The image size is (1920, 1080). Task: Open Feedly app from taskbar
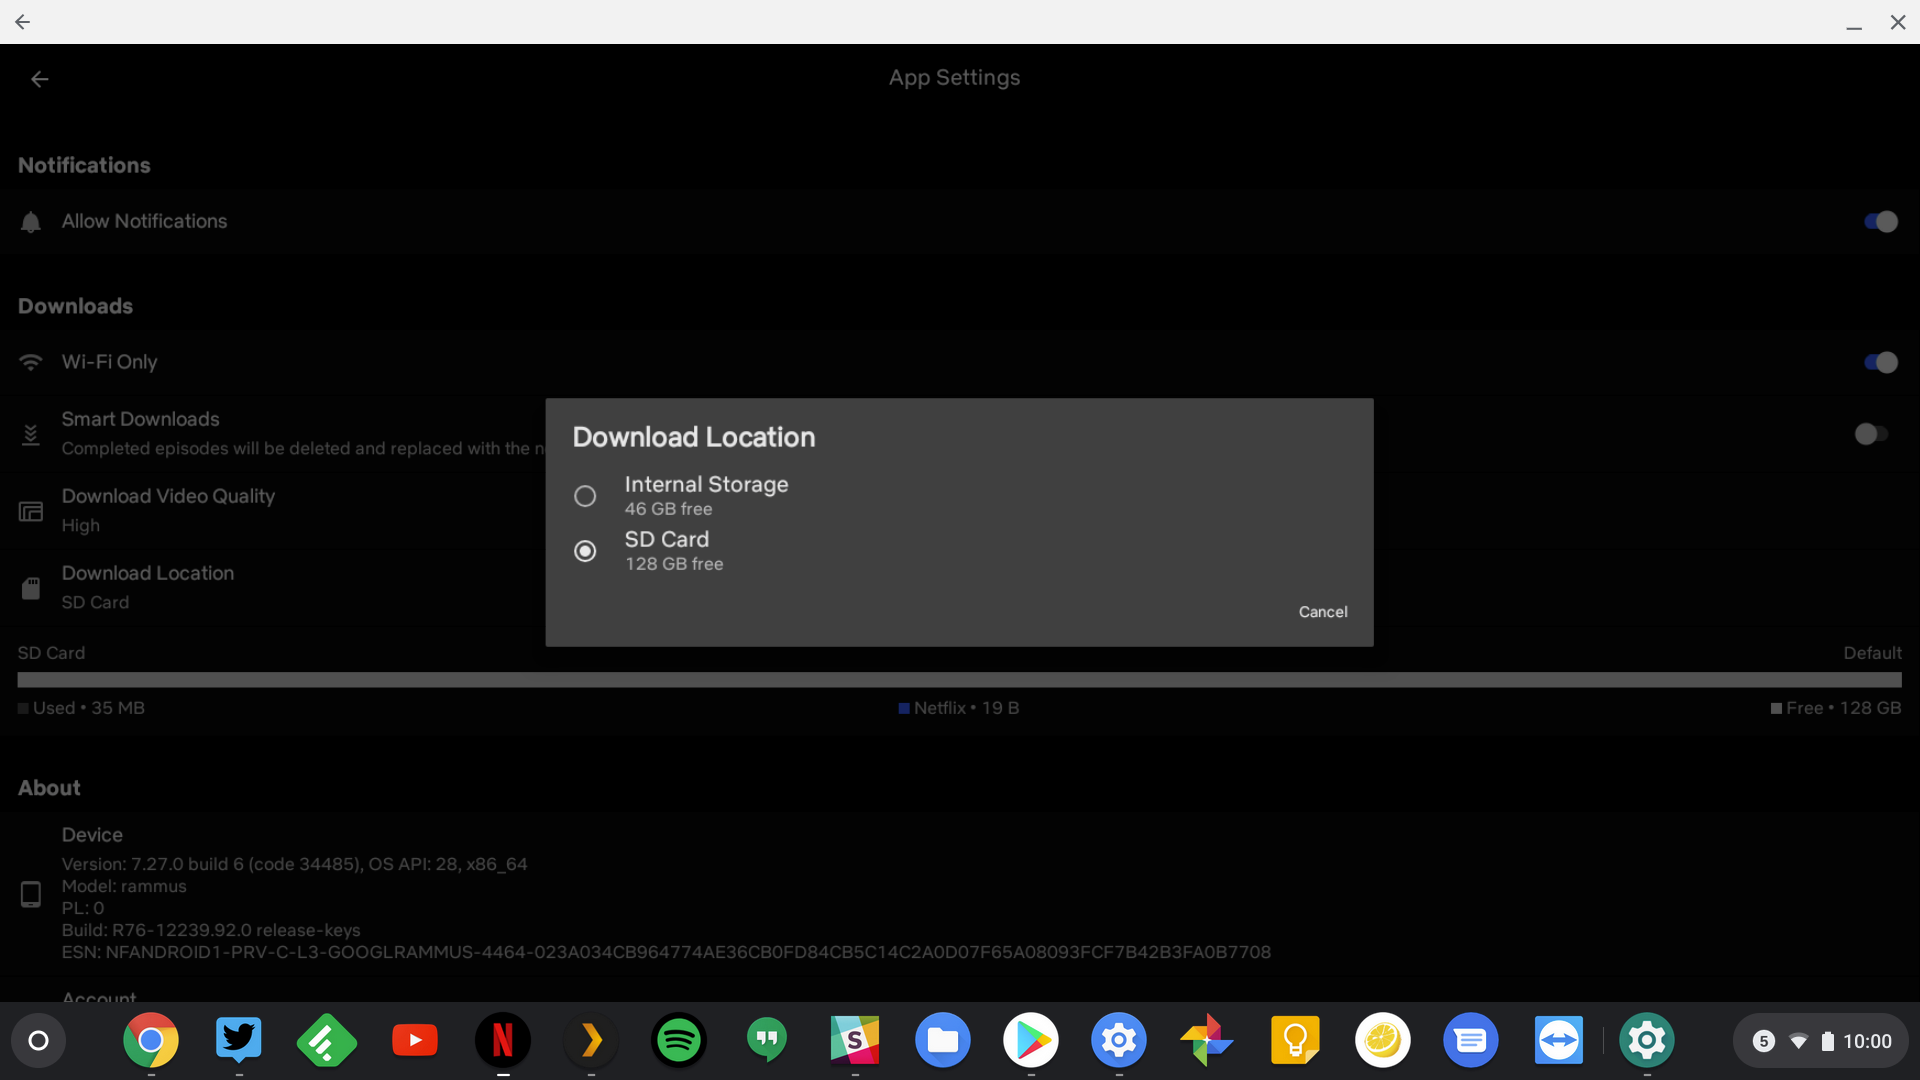click(x=327, y=1040)
